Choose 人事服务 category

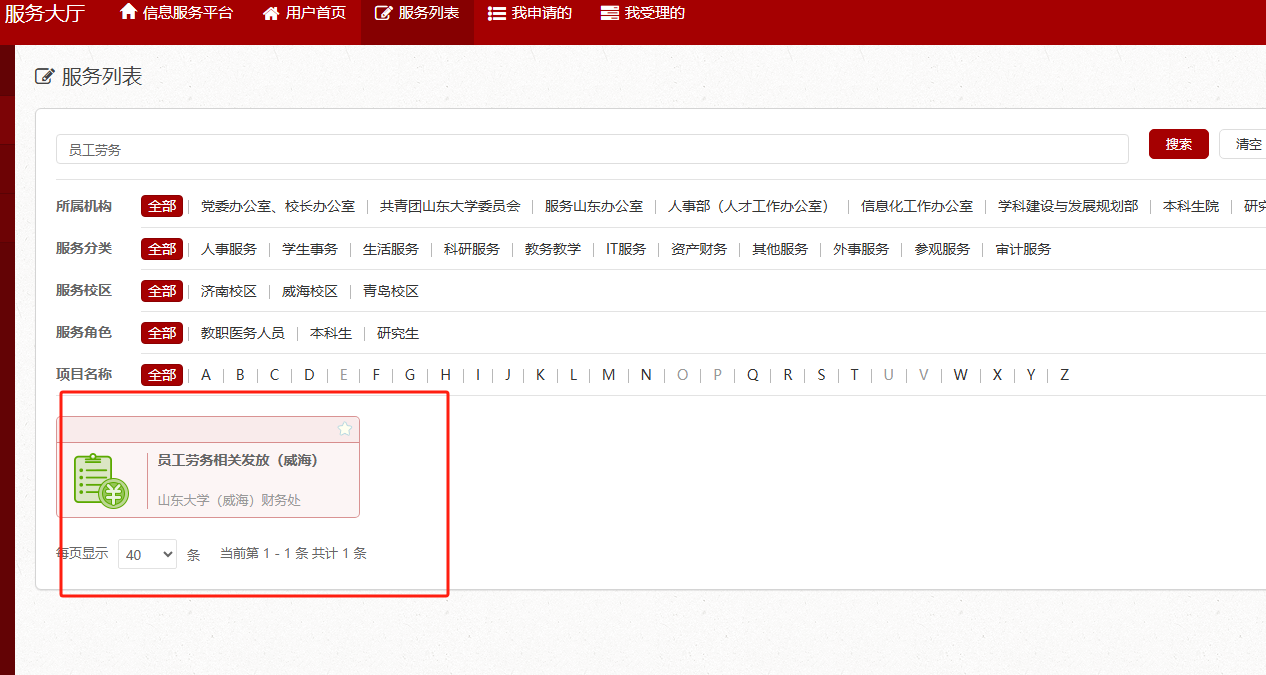point(229,249)
